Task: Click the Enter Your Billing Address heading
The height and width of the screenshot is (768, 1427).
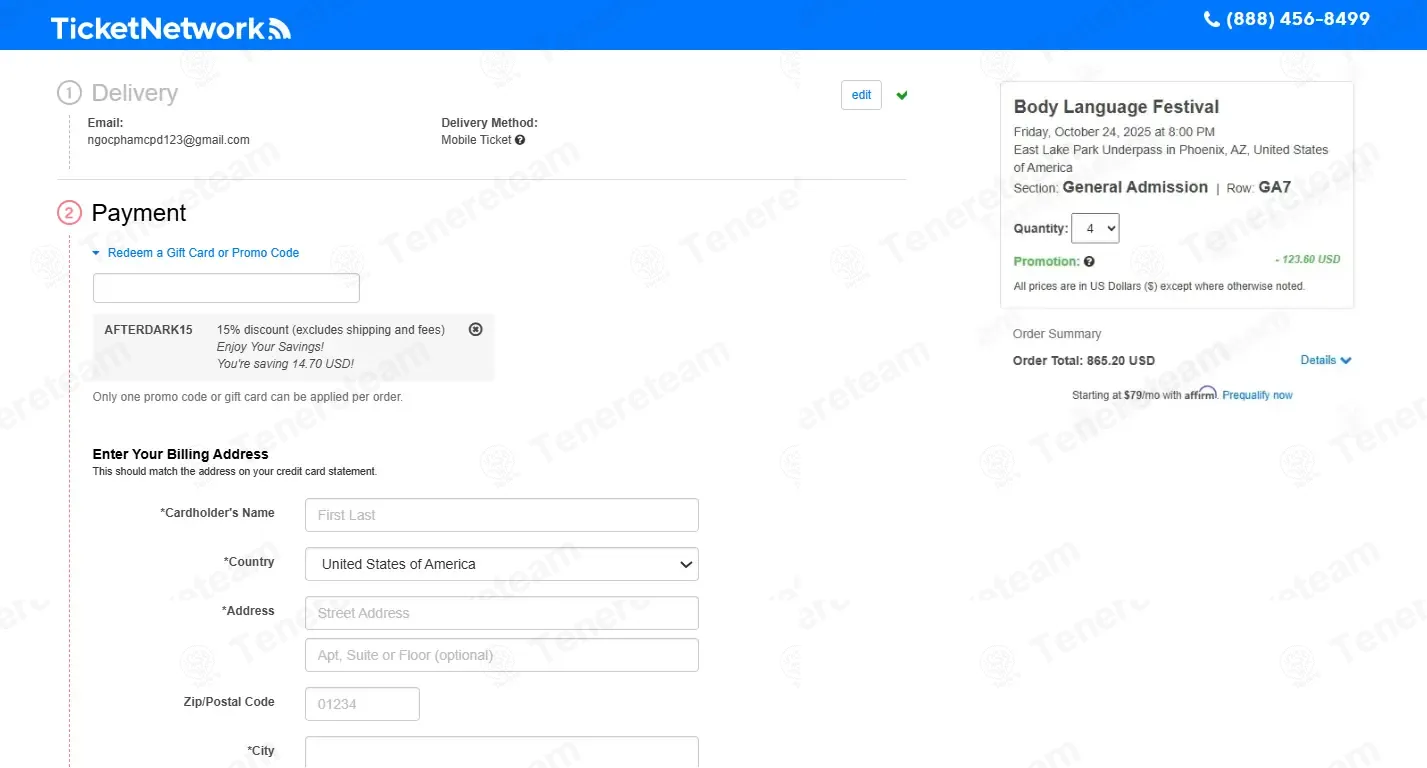Action: tap(181, 454)
